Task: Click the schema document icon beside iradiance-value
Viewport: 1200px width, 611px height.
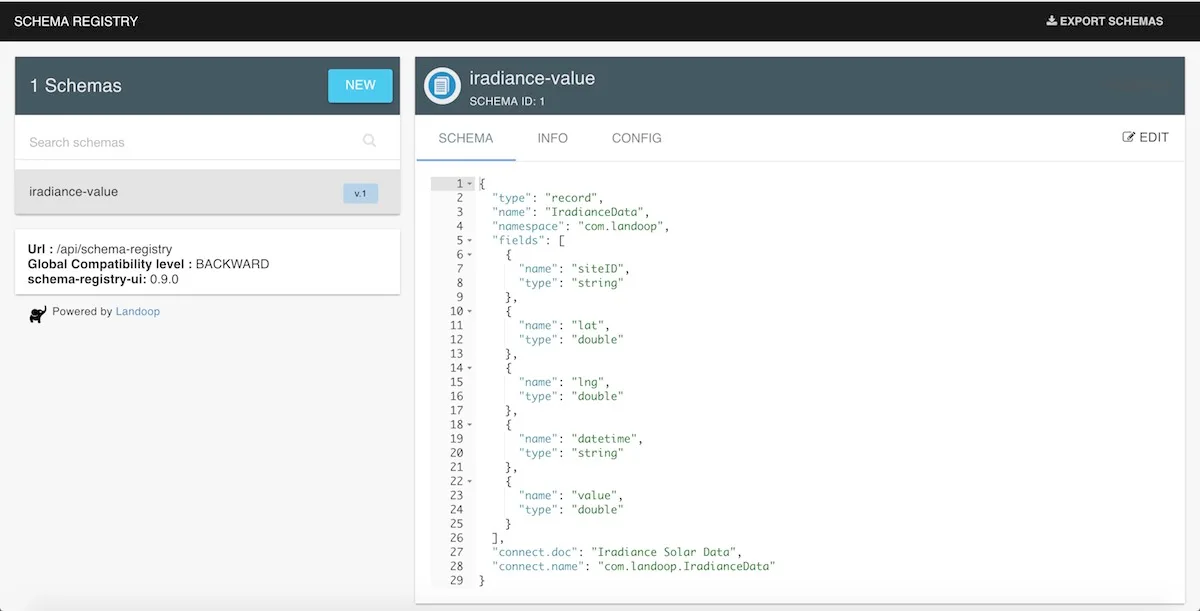Action: tap(441, 85)
